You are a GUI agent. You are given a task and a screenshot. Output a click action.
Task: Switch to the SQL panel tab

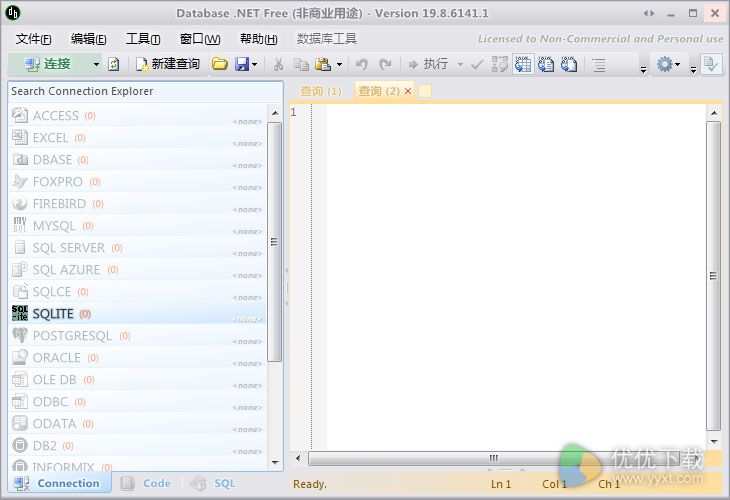pos(213,483)
